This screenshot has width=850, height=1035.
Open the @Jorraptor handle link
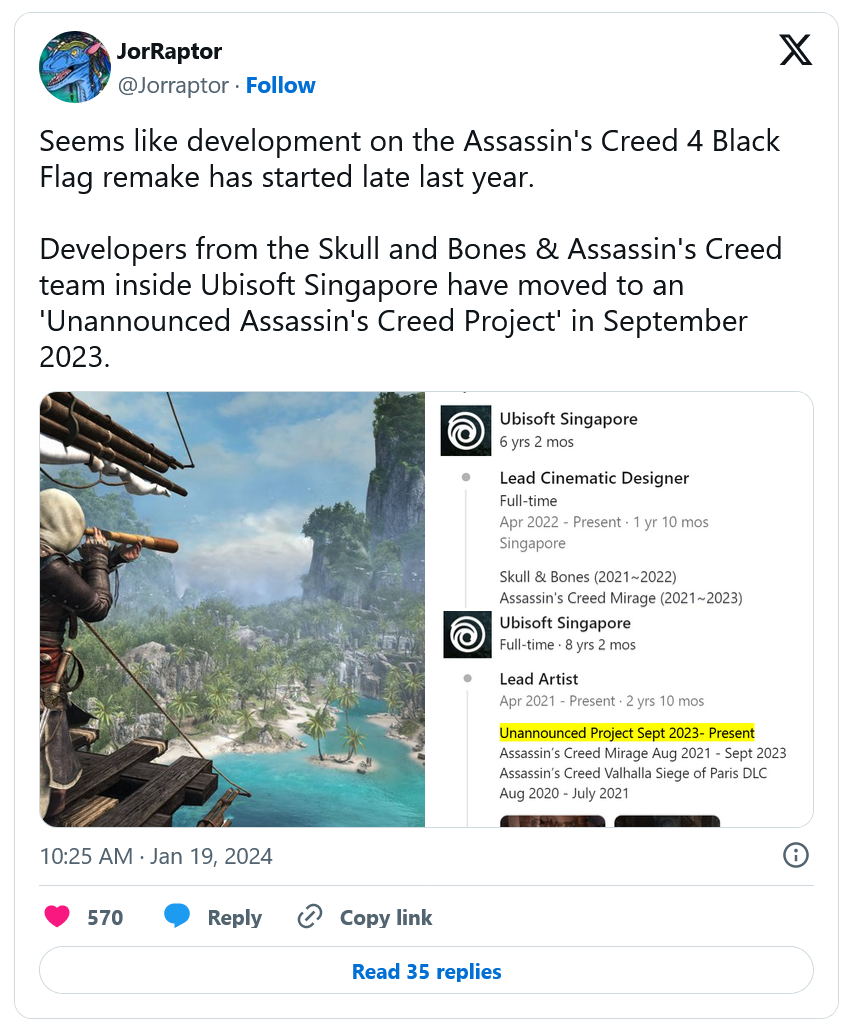tap(174, 85)
